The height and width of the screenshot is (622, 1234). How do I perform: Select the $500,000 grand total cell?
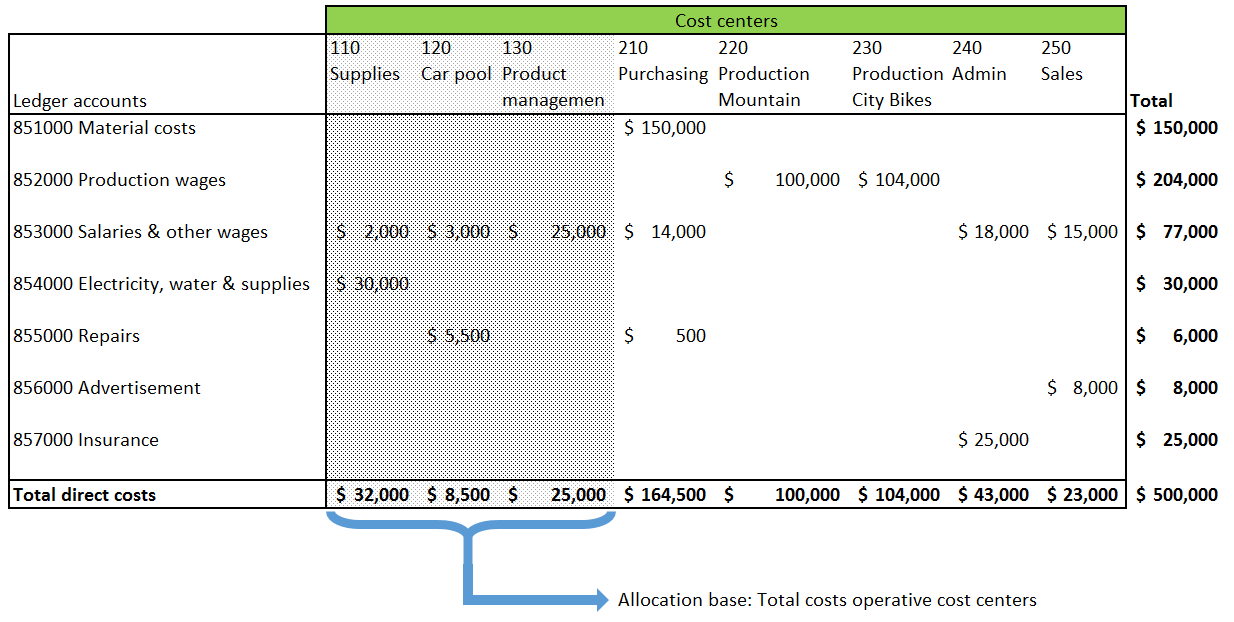[x=1177, y=494]
